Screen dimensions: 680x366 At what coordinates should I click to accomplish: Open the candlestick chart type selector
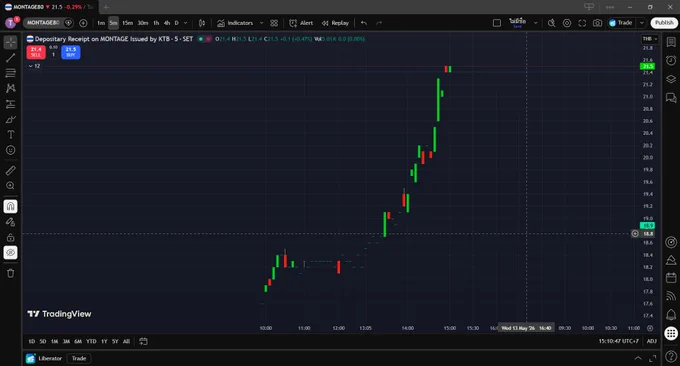coord(202,23)
